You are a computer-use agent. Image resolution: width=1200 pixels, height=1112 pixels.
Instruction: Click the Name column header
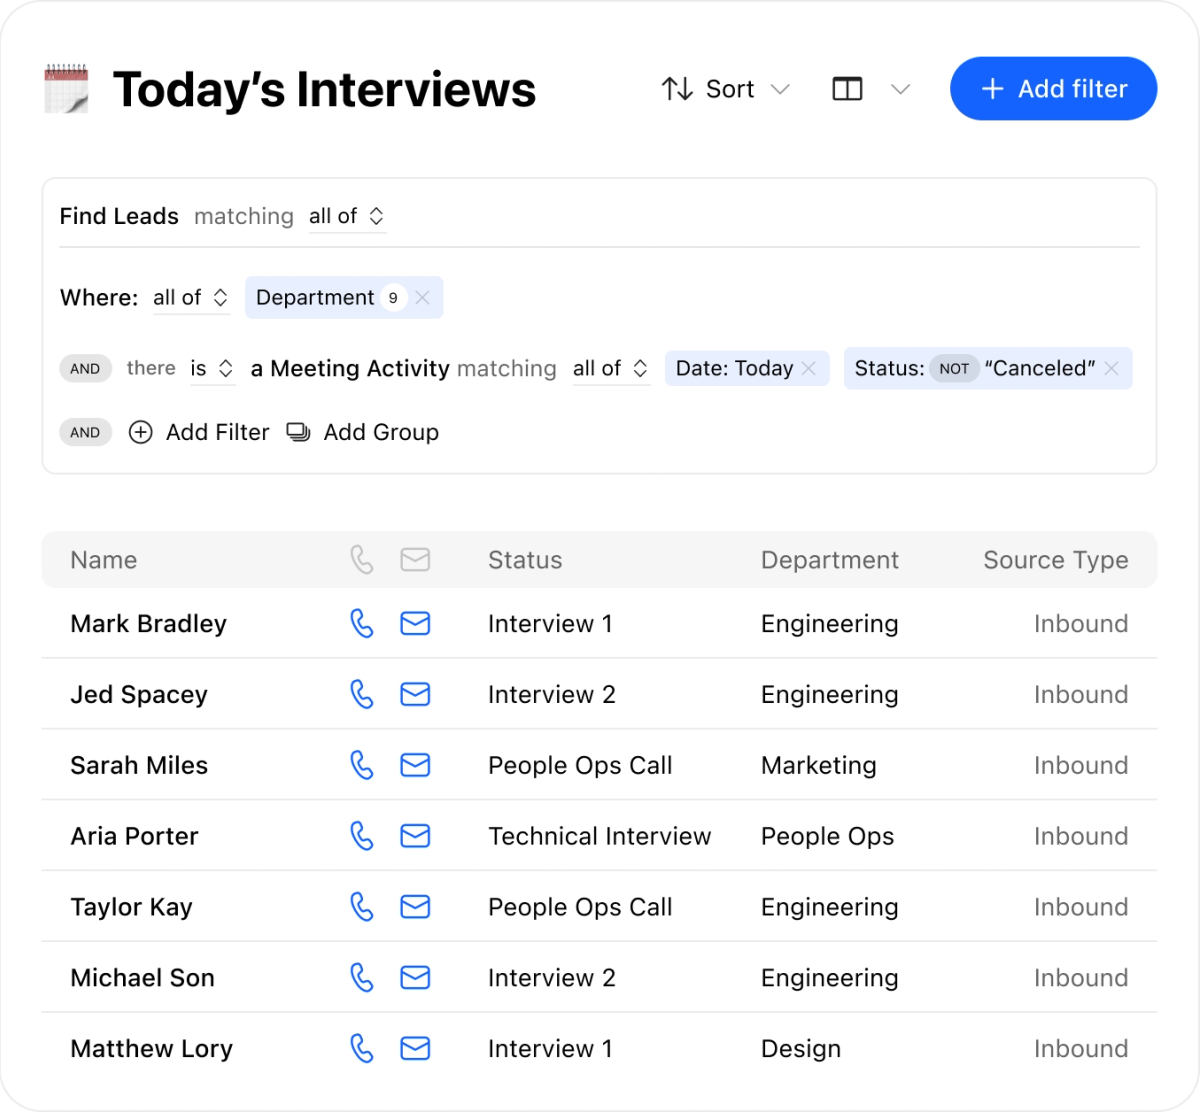(x=104, y=560)
